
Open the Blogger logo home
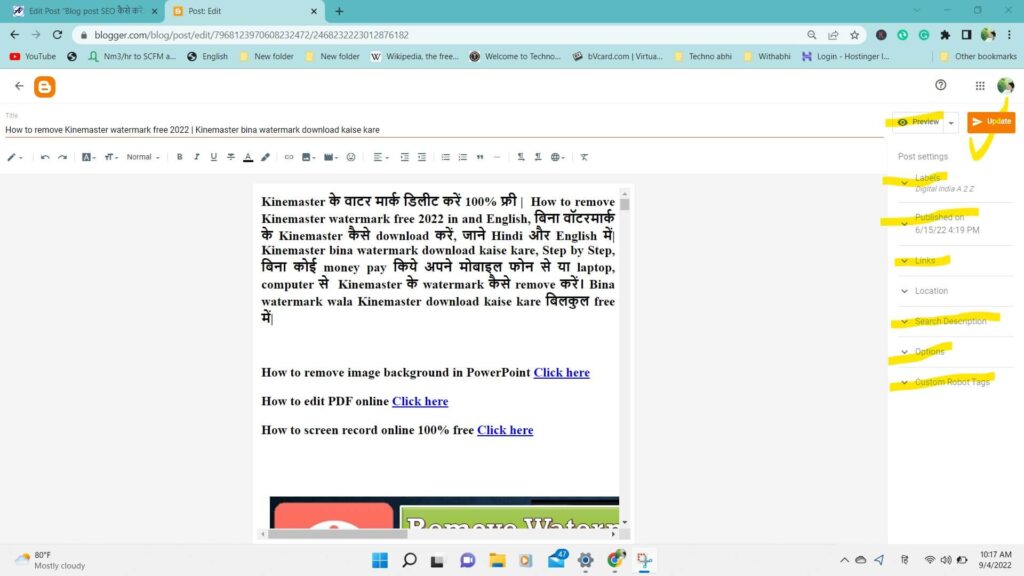tap(44, 86)
